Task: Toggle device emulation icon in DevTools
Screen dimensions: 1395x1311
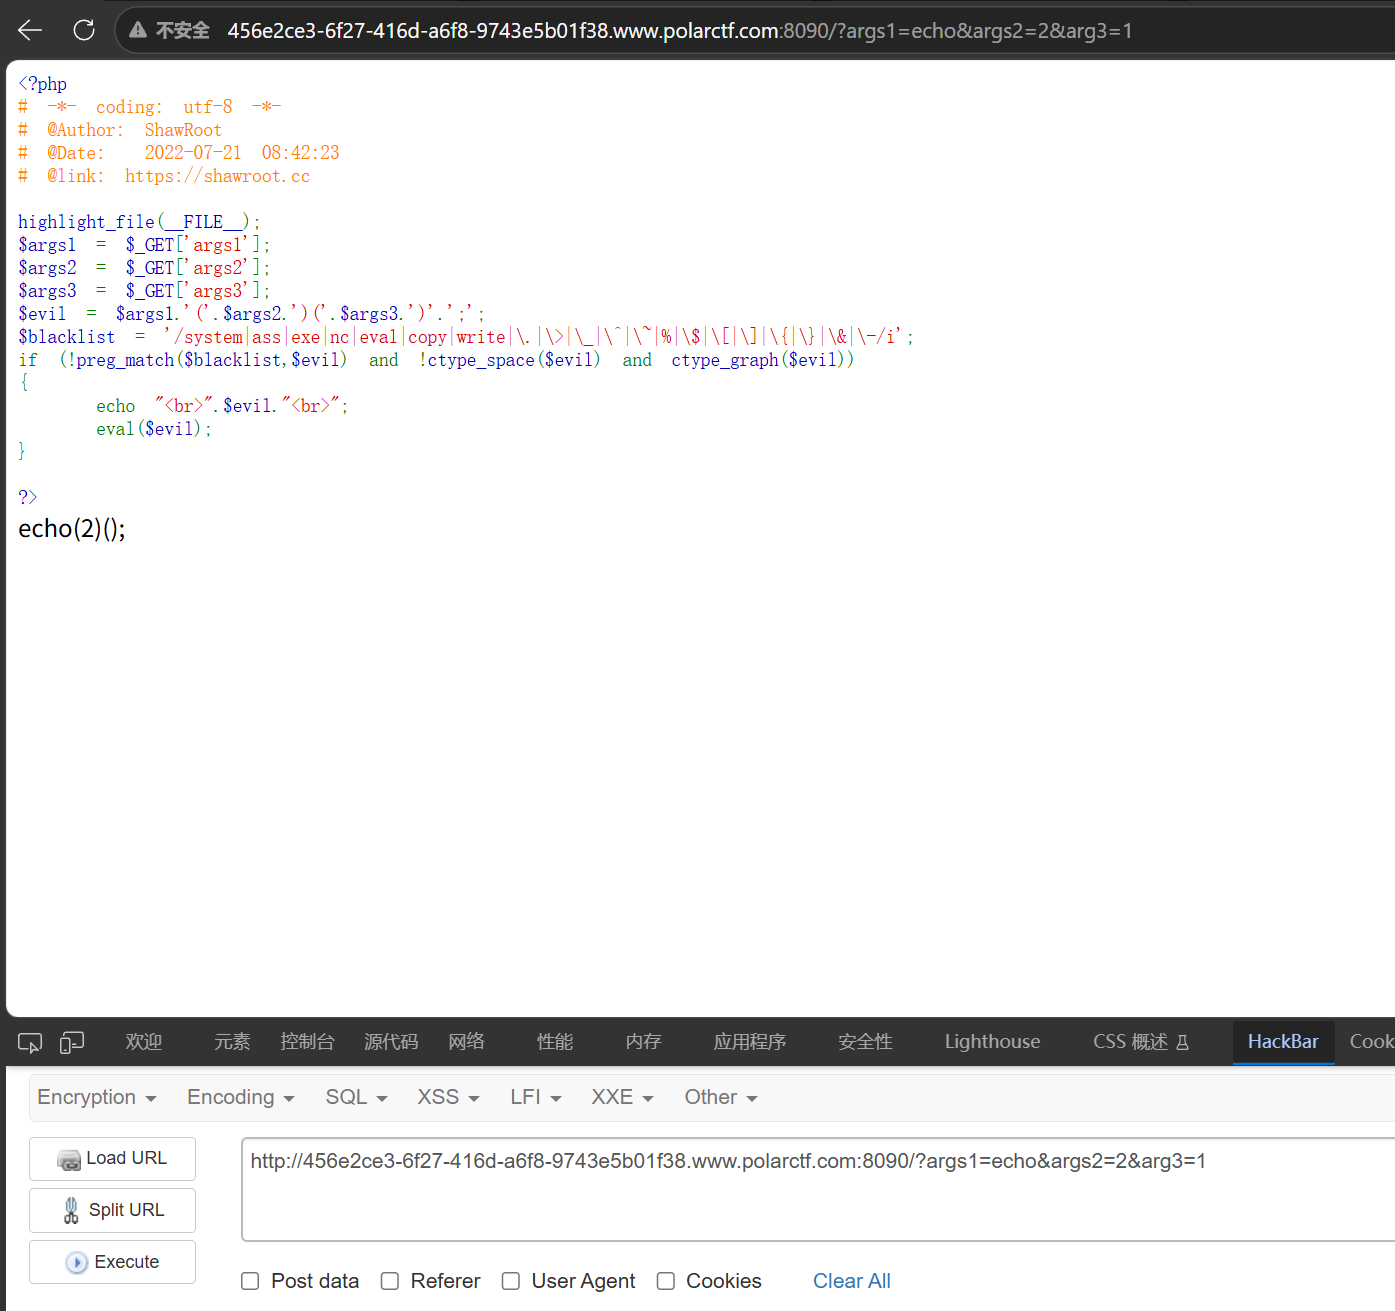Action: tap(72, 1043)
